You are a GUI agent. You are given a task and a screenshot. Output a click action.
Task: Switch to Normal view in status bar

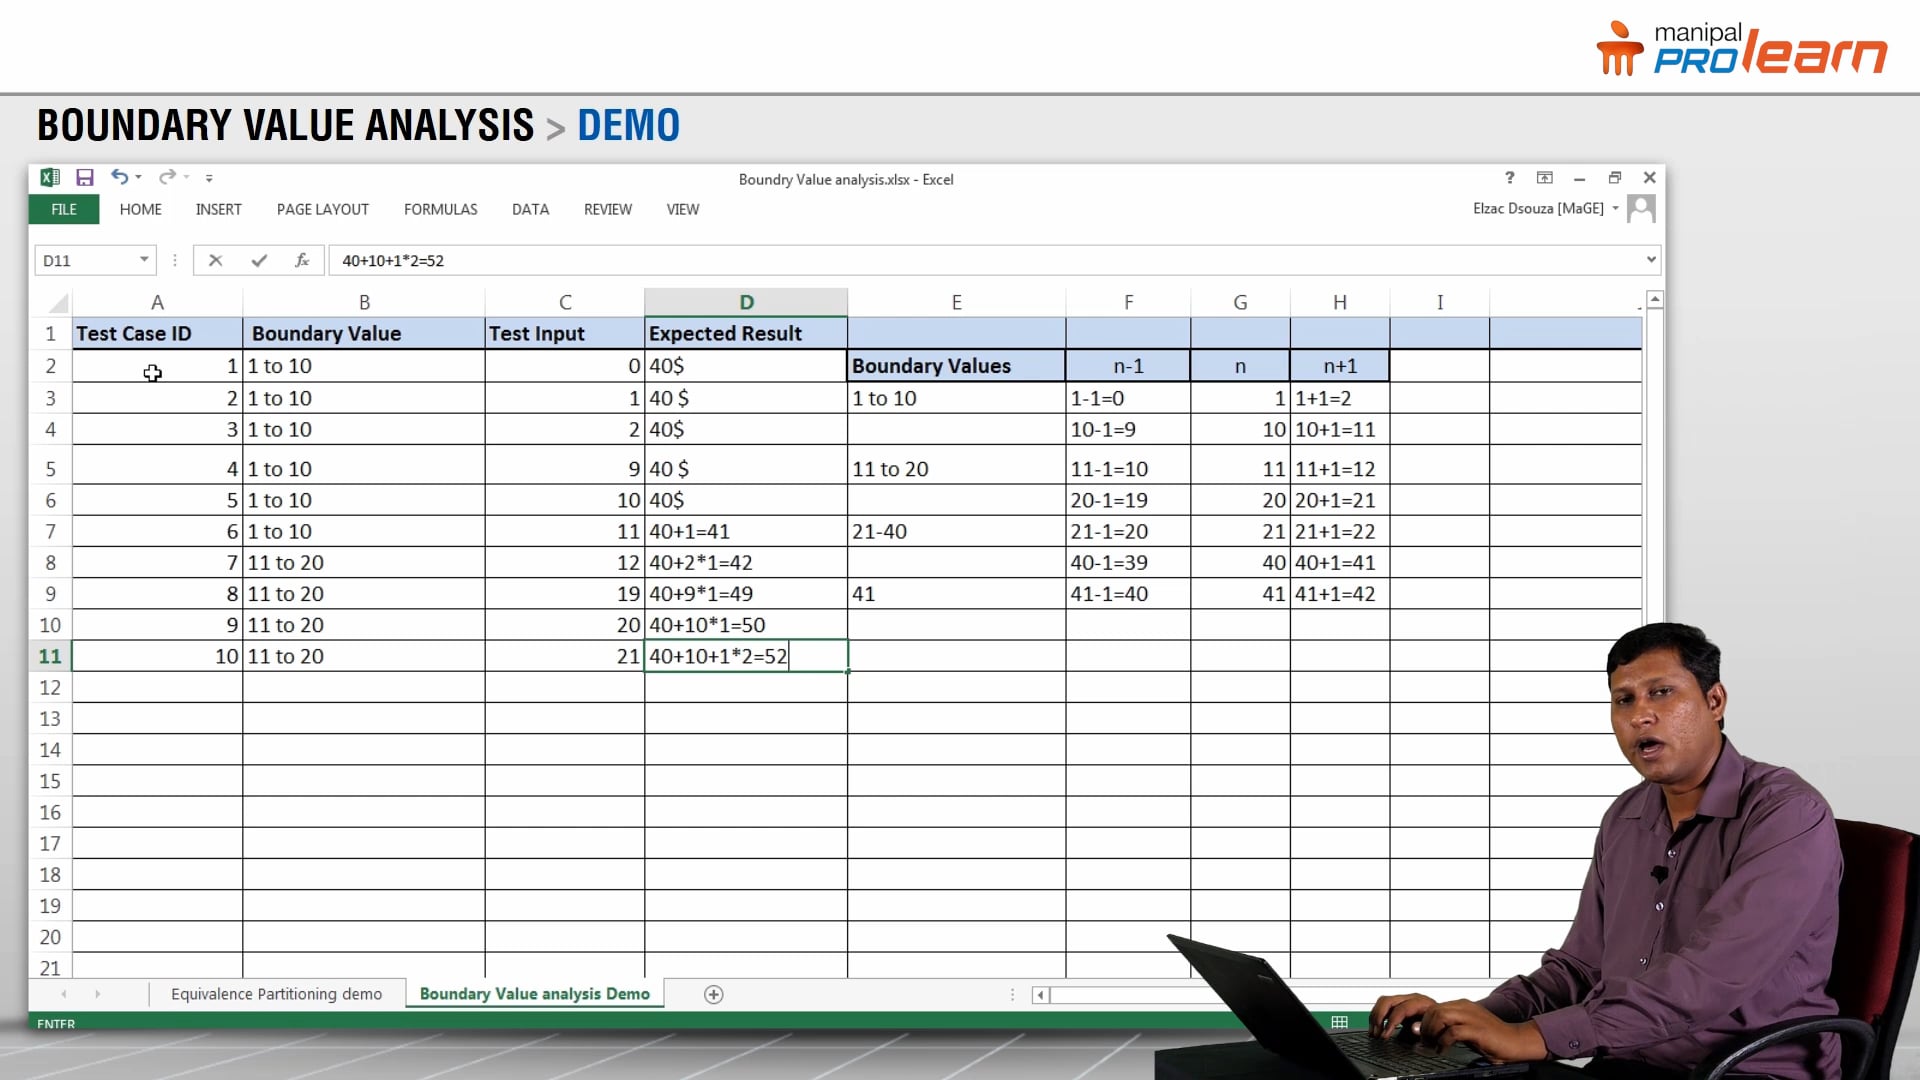pos(1339,1022)
